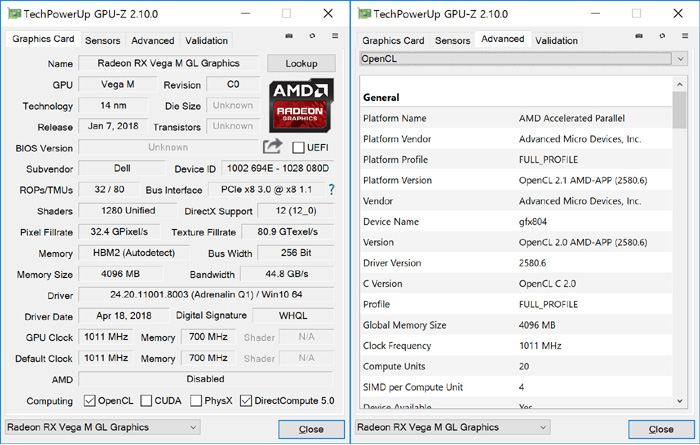Click the Bus Interface question mark icon
This screenshot has width=700, height=445.
tap(331, 189)
